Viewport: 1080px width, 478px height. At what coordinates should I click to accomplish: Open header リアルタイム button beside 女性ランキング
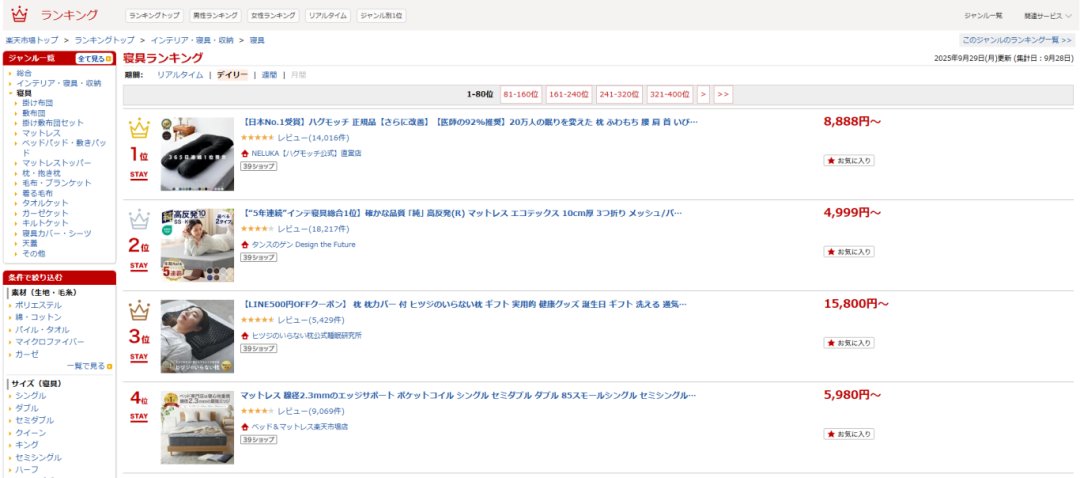click(x=328, y=15)
